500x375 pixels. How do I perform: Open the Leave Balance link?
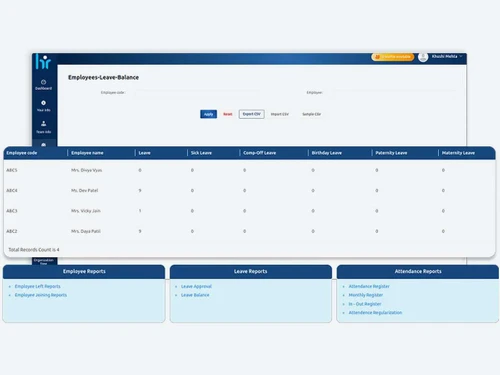point(195,295)
